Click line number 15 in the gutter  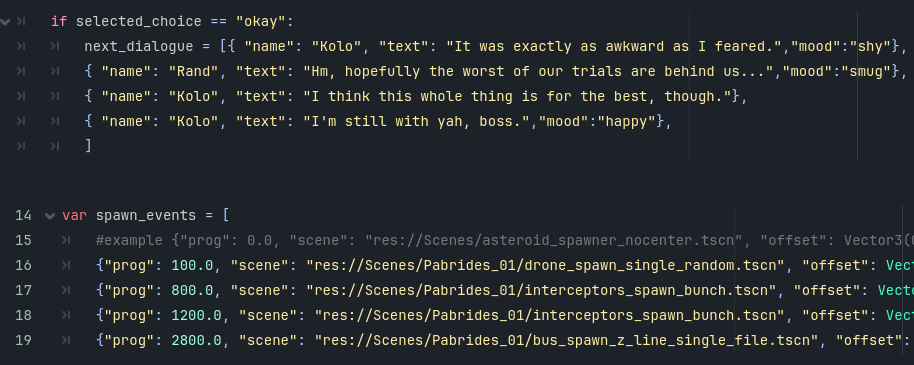click(23, 240)
